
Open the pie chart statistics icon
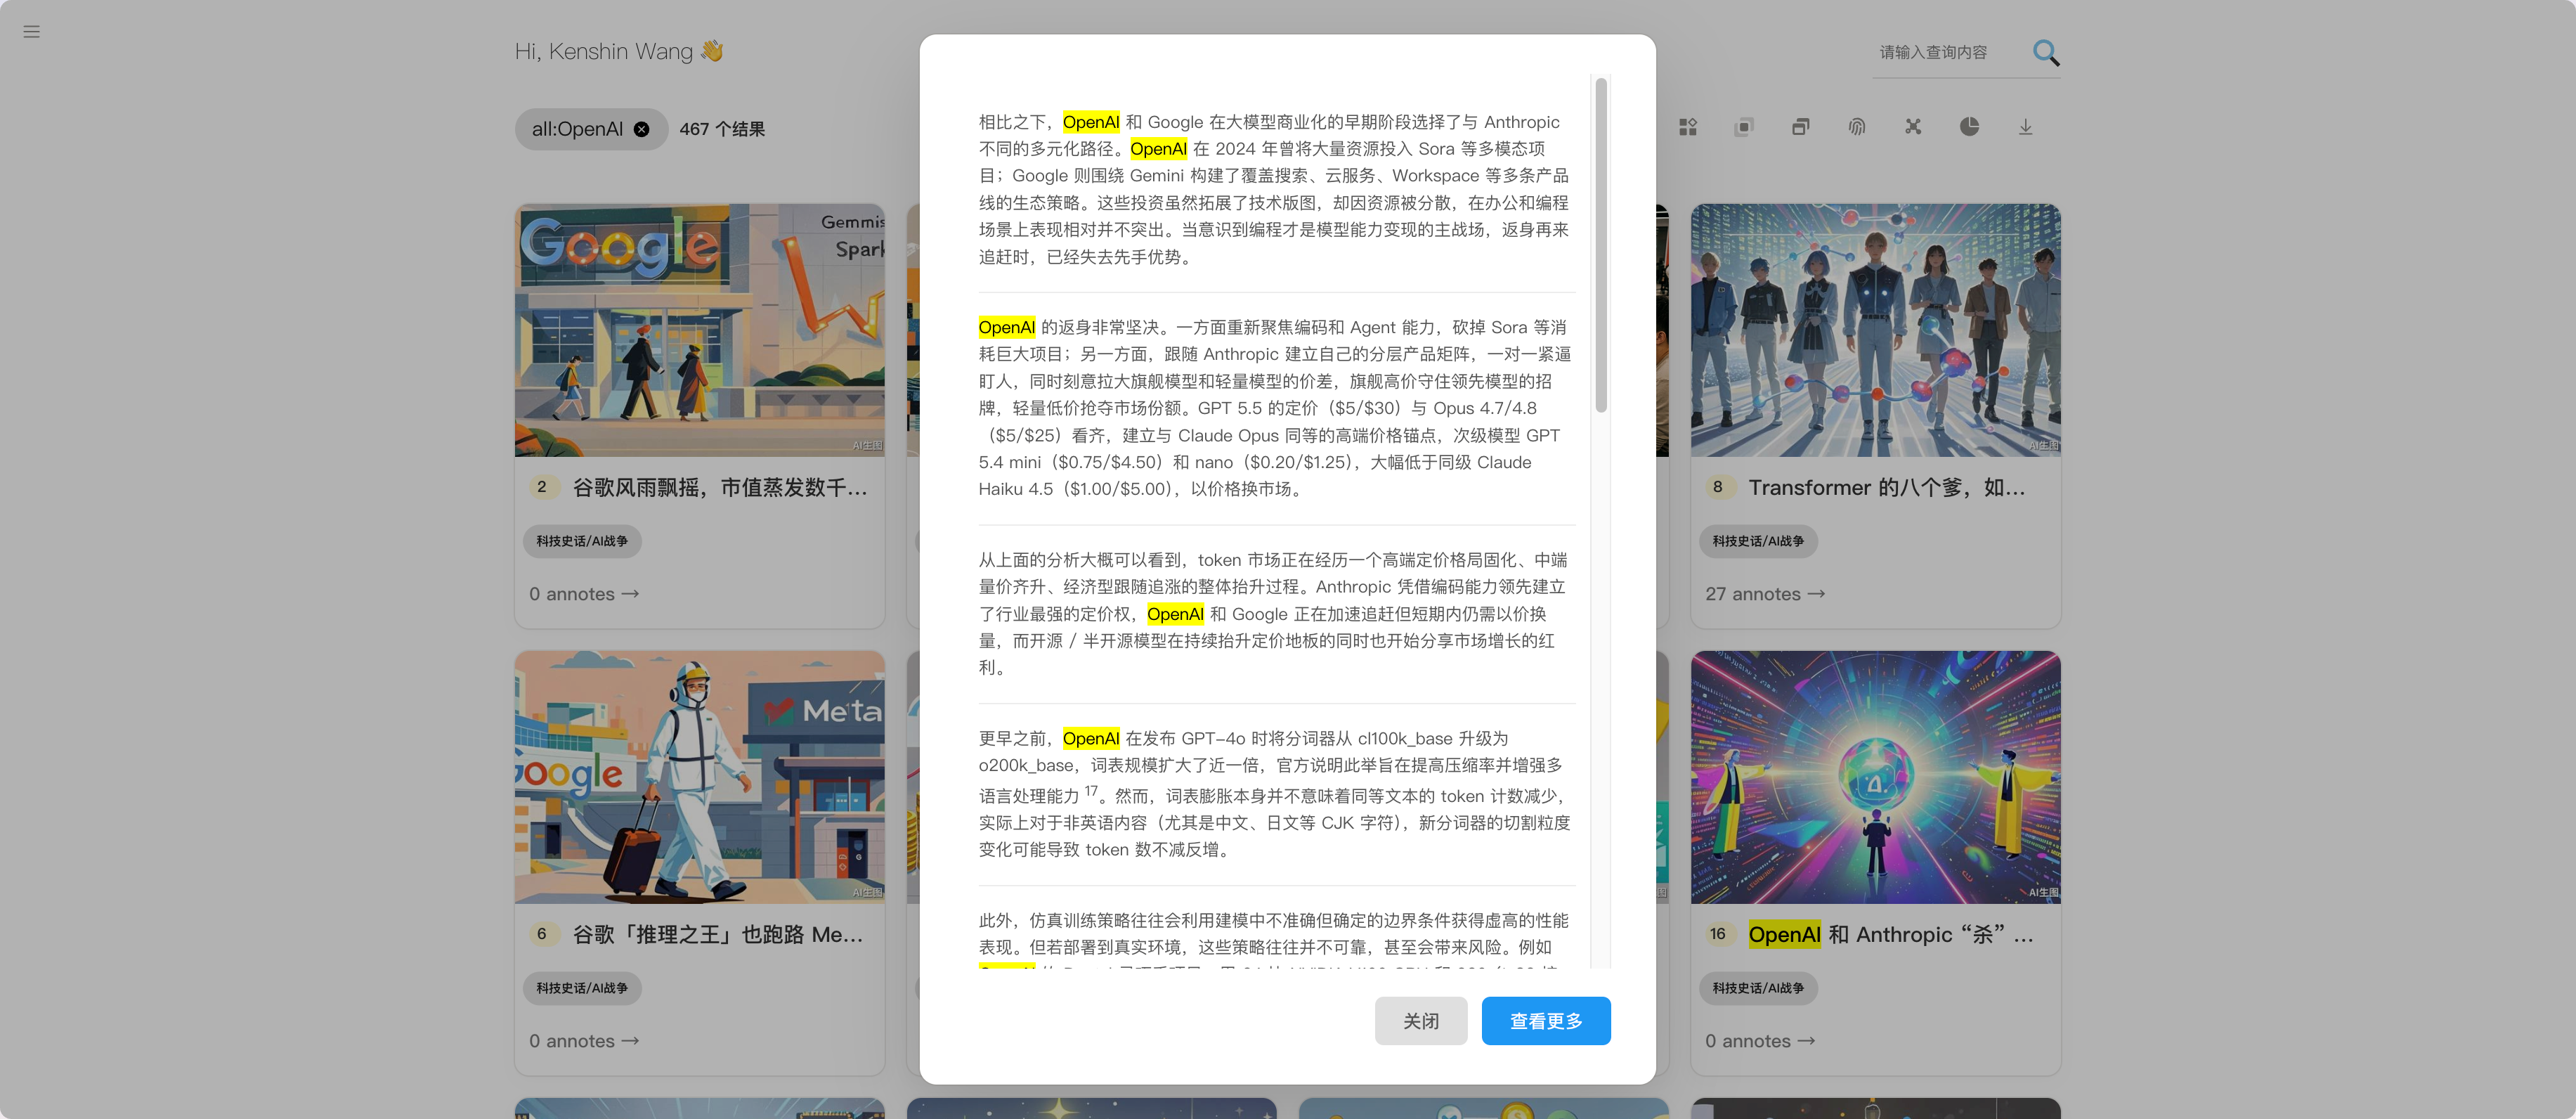click(1969, 127)
